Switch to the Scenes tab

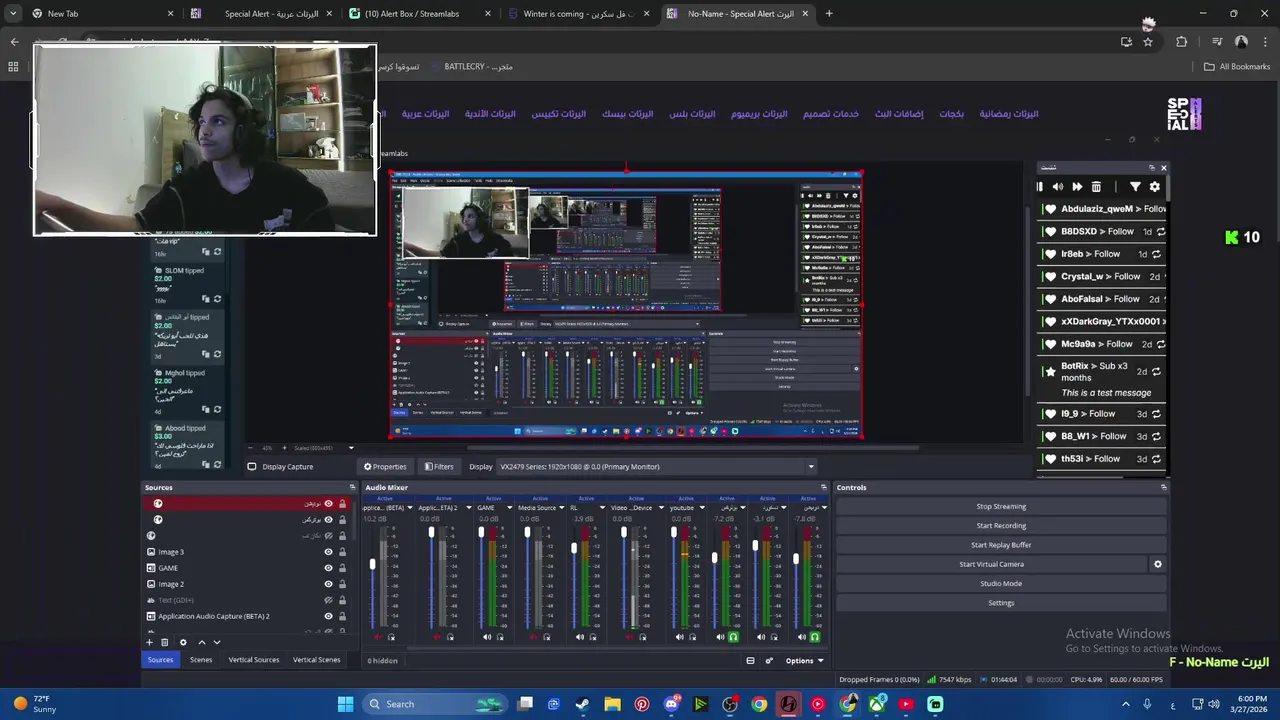(x=201, y=660)
